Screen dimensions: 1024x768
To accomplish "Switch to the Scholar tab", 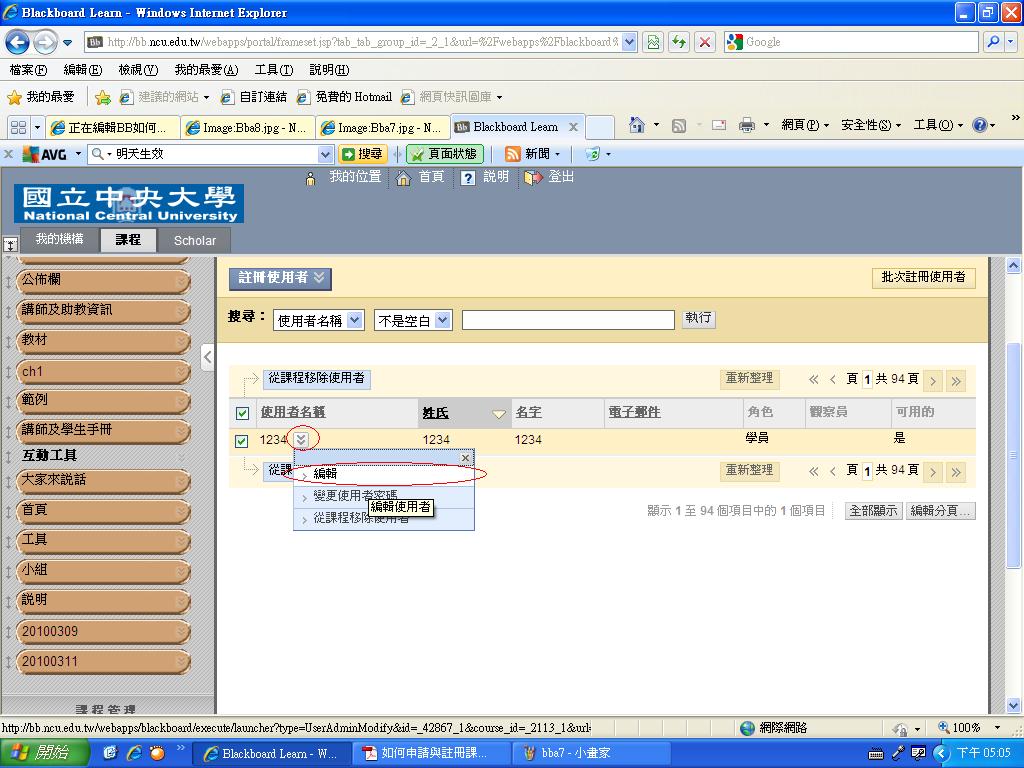I will (195, 240).
